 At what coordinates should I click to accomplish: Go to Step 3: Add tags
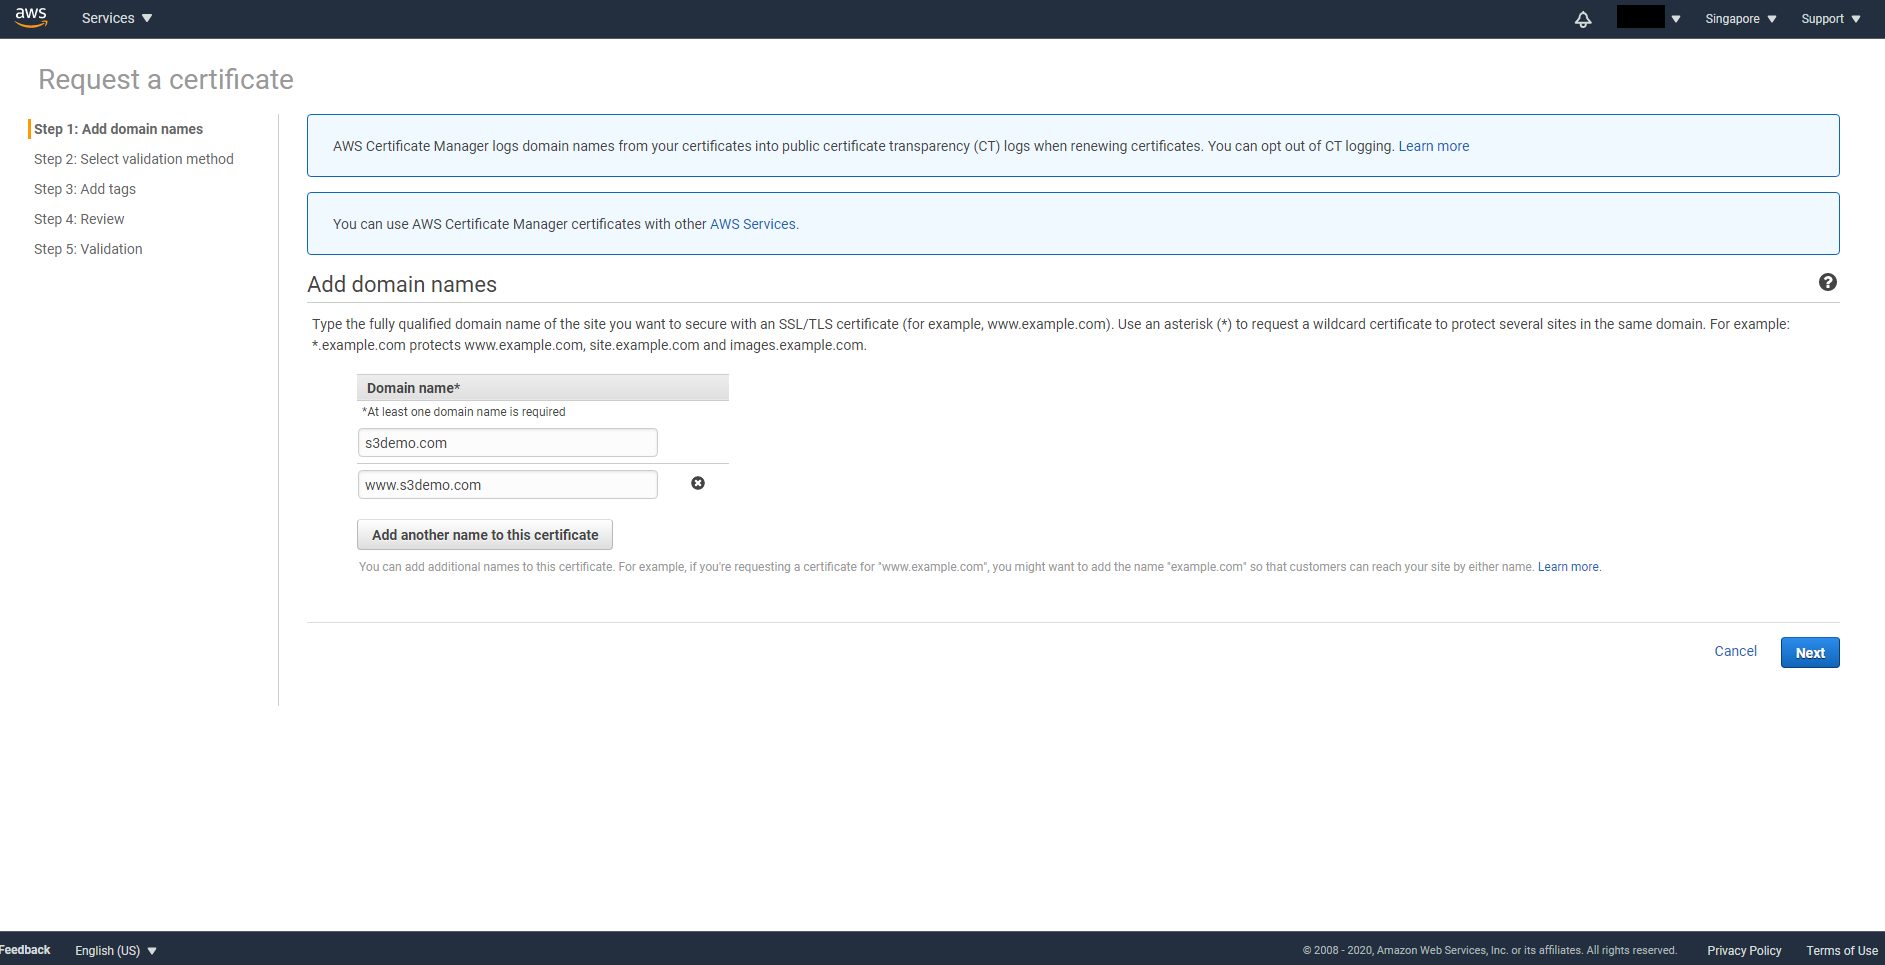pos(85,189)
